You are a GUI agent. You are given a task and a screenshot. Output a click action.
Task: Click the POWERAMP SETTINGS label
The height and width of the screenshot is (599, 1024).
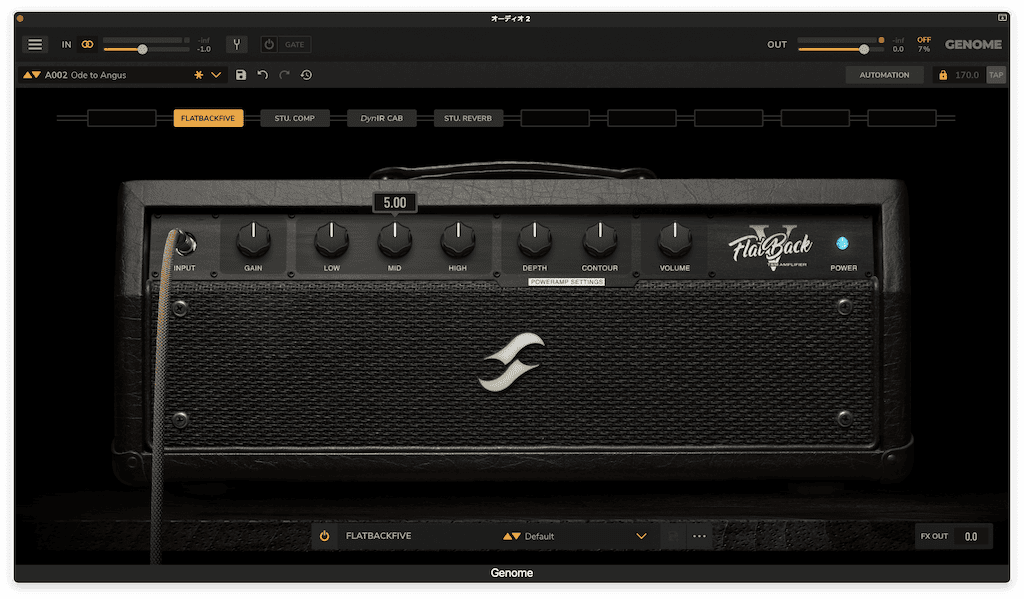point(566,282)
